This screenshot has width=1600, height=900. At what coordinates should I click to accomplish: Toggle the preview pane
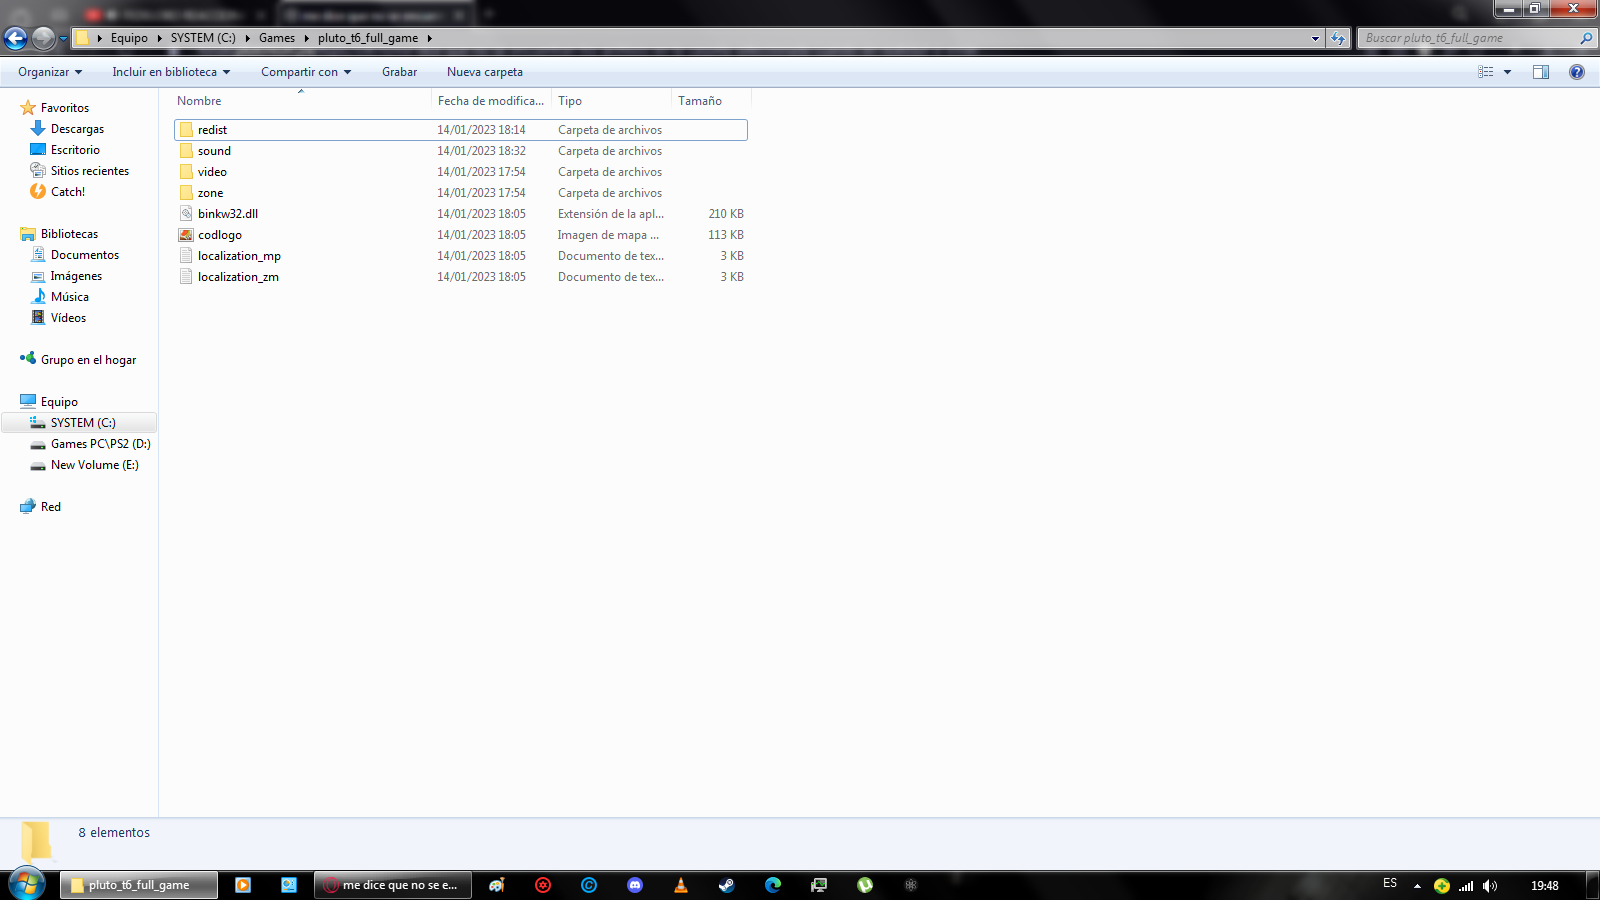point(1541,72)
